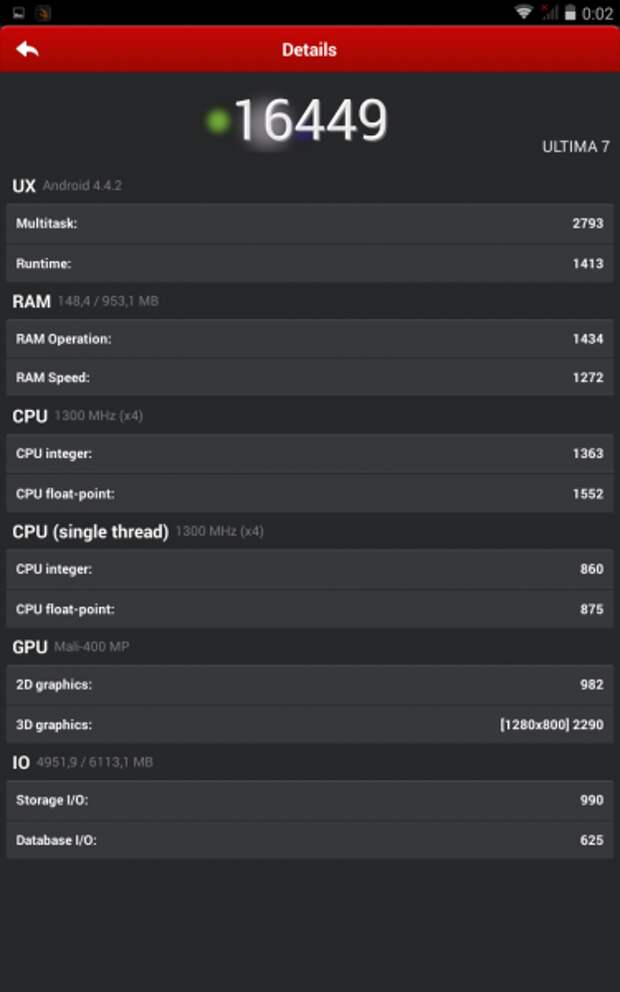
Task: Select the Multitask score row
Action: [310, 223]
